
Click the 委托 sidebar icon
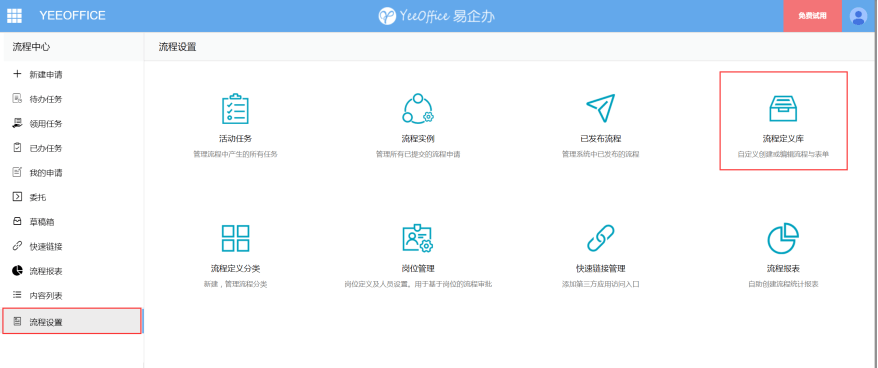[17, 197]
